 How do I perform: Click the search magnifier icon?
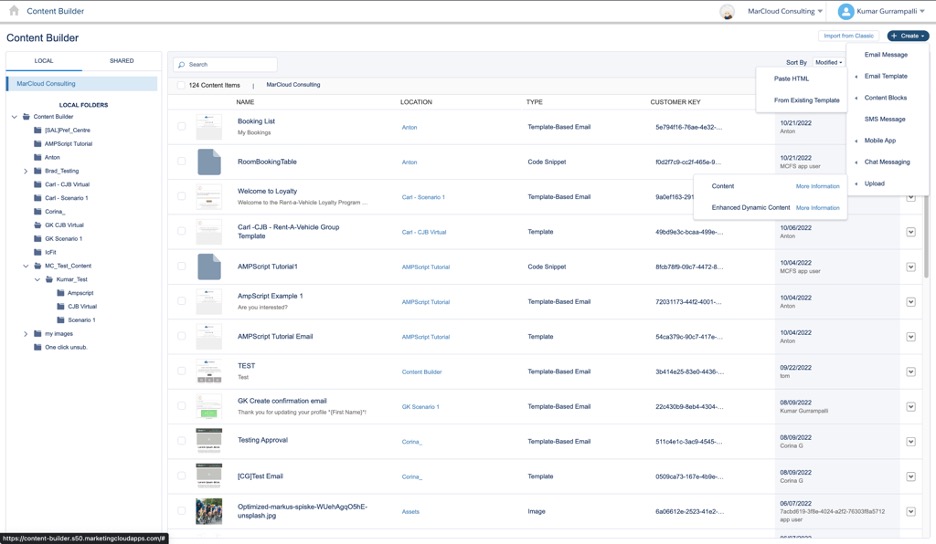tap(181, 64)
